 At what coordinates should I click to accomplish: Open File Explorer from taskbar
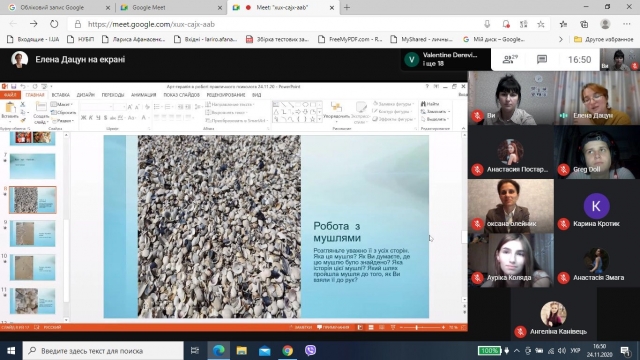pyautogui.click(x=242, y=351)
